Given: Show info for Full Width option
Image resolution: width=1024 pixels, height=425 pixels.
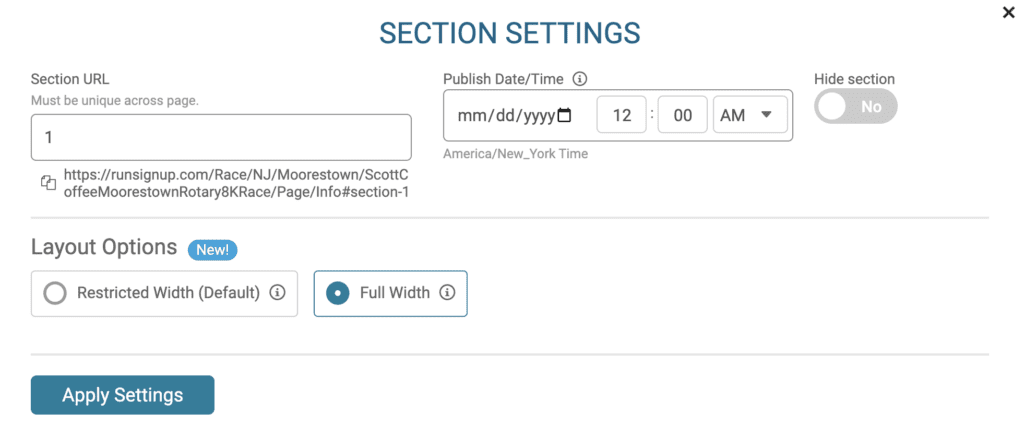Looking at the screenshot, I should [447, 292].
